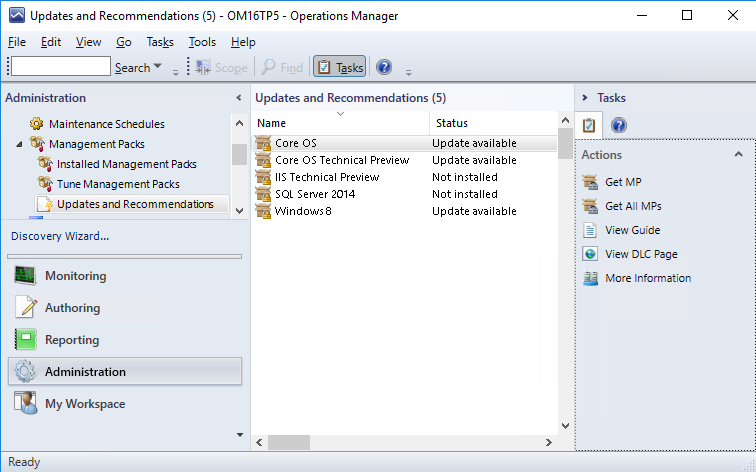This screenshot has height=472, width=756.
Task: Click the Tune Management Packs icon
Action: coord(45,184)
